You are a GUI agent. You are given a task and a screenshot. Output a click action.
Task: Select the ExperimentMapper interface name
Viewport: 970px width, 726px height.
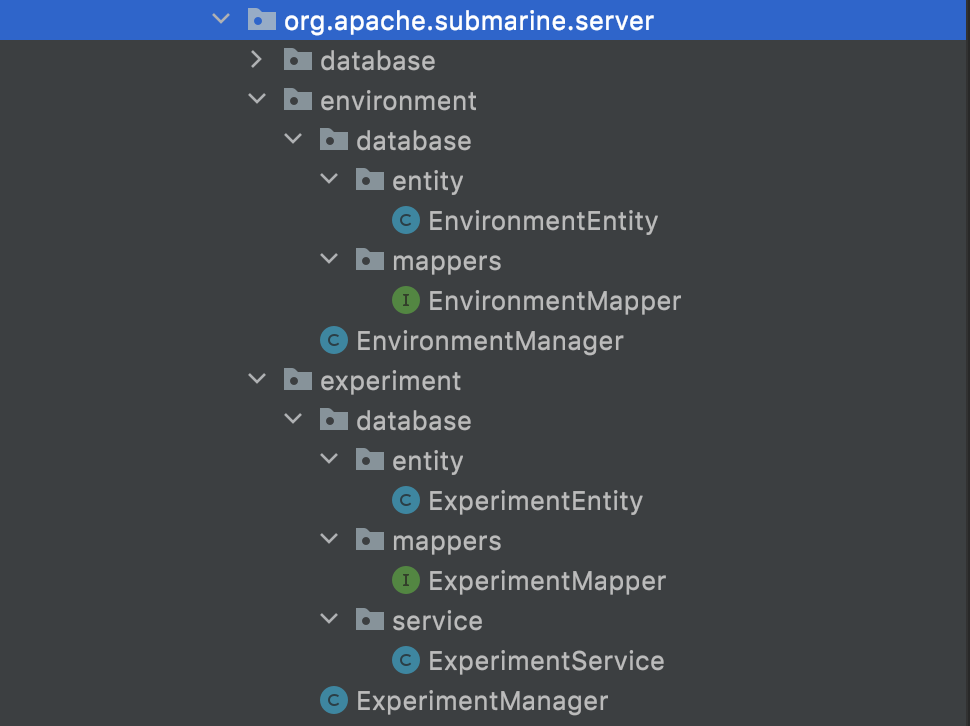[x=547, y=581]
